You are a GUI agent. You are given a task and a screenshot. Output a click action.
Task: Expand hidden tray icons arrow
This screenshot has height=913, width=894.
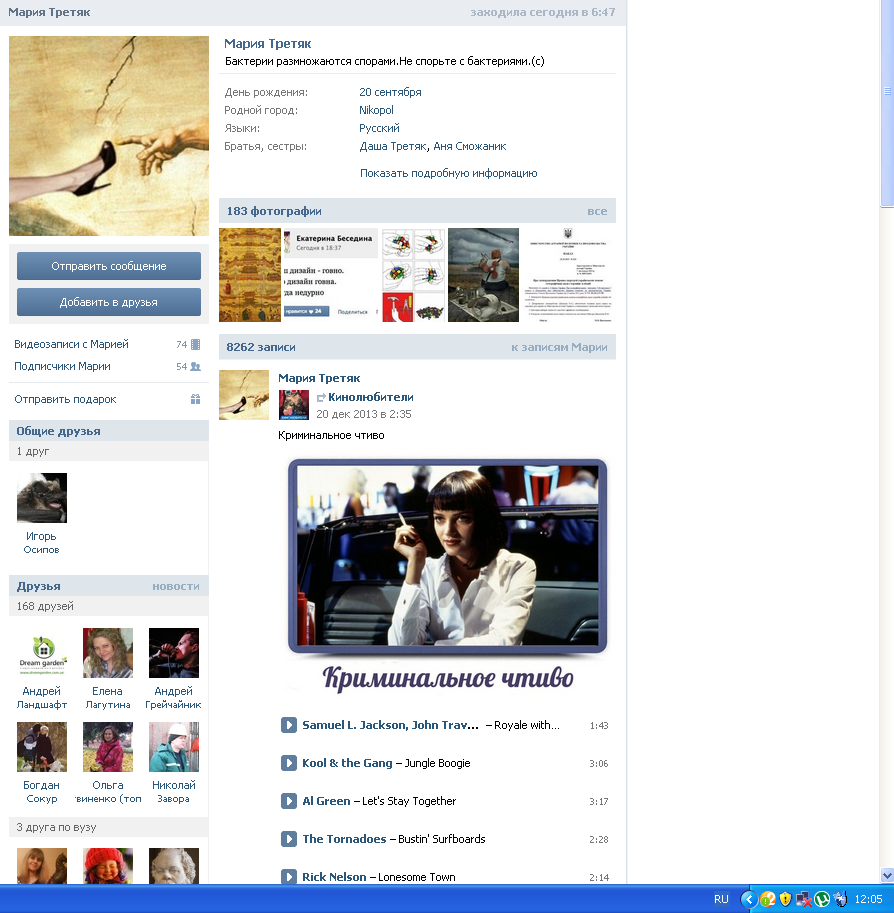click(x=748, y=899)
